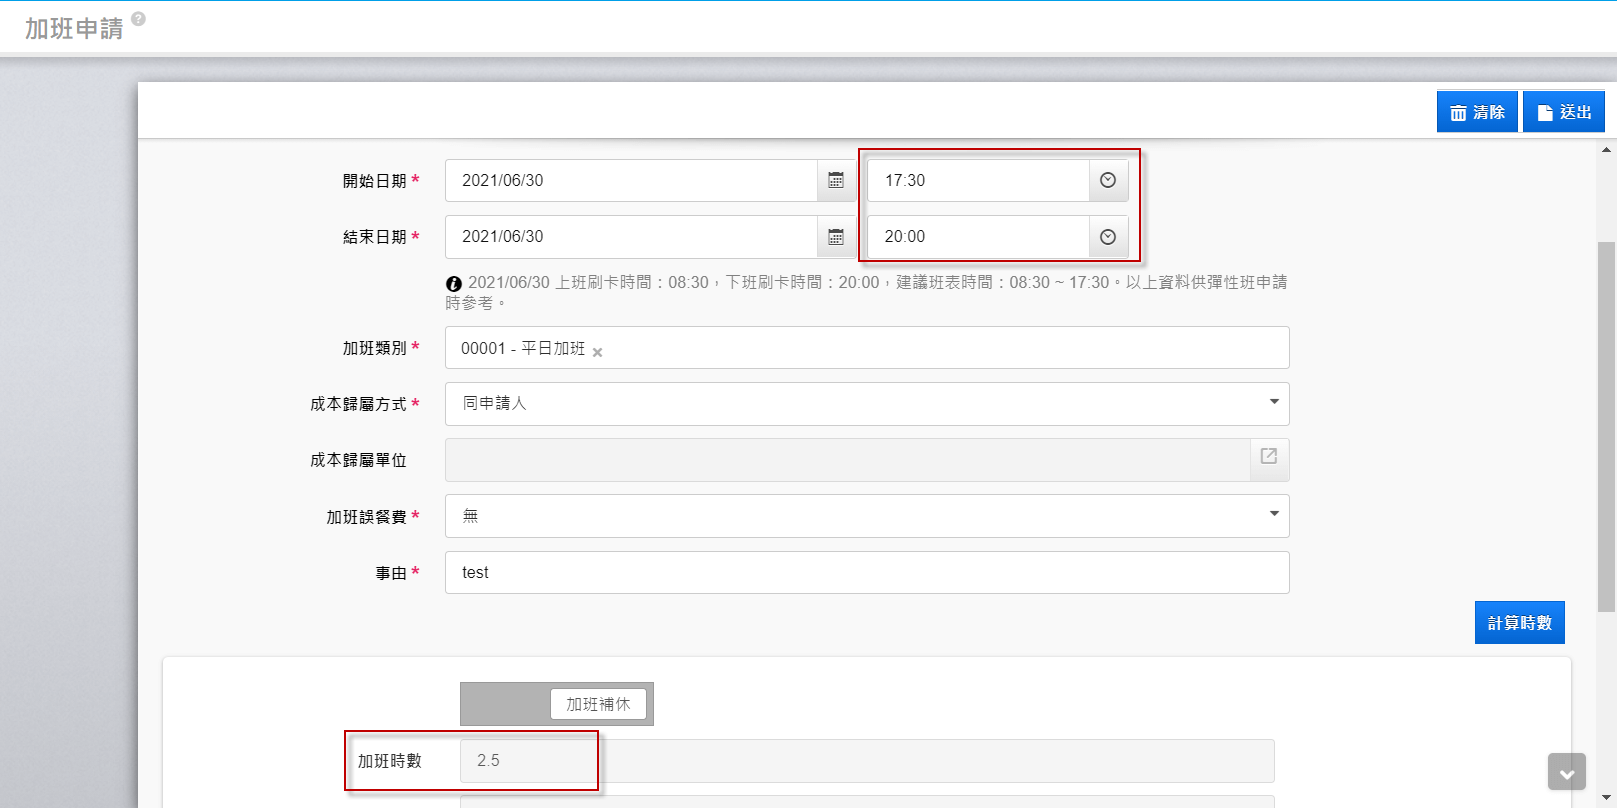Remove the 平日加班 overtime type tag
The width and height of the screenshot is (1617, 808).
tap(597, 352)
